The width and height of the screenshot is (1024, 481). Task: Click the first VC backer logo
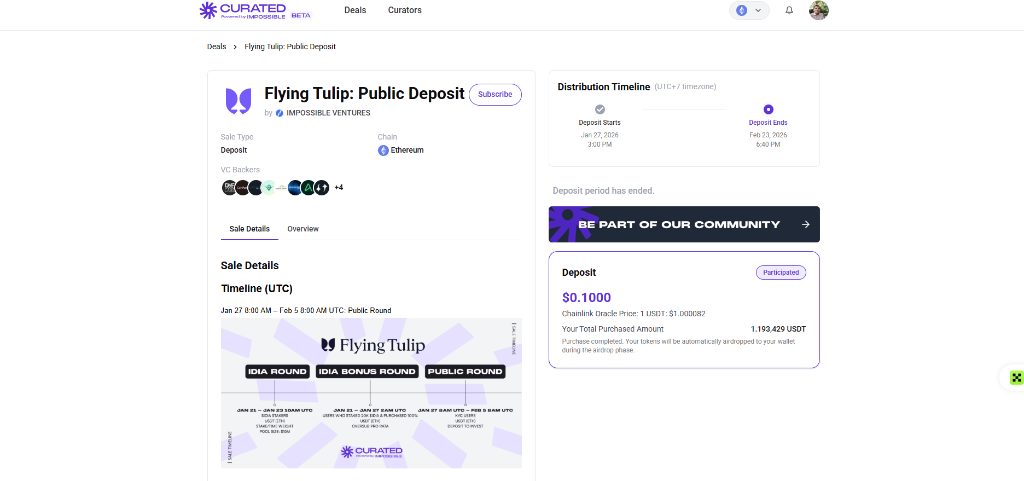click(x=229, y=187)
